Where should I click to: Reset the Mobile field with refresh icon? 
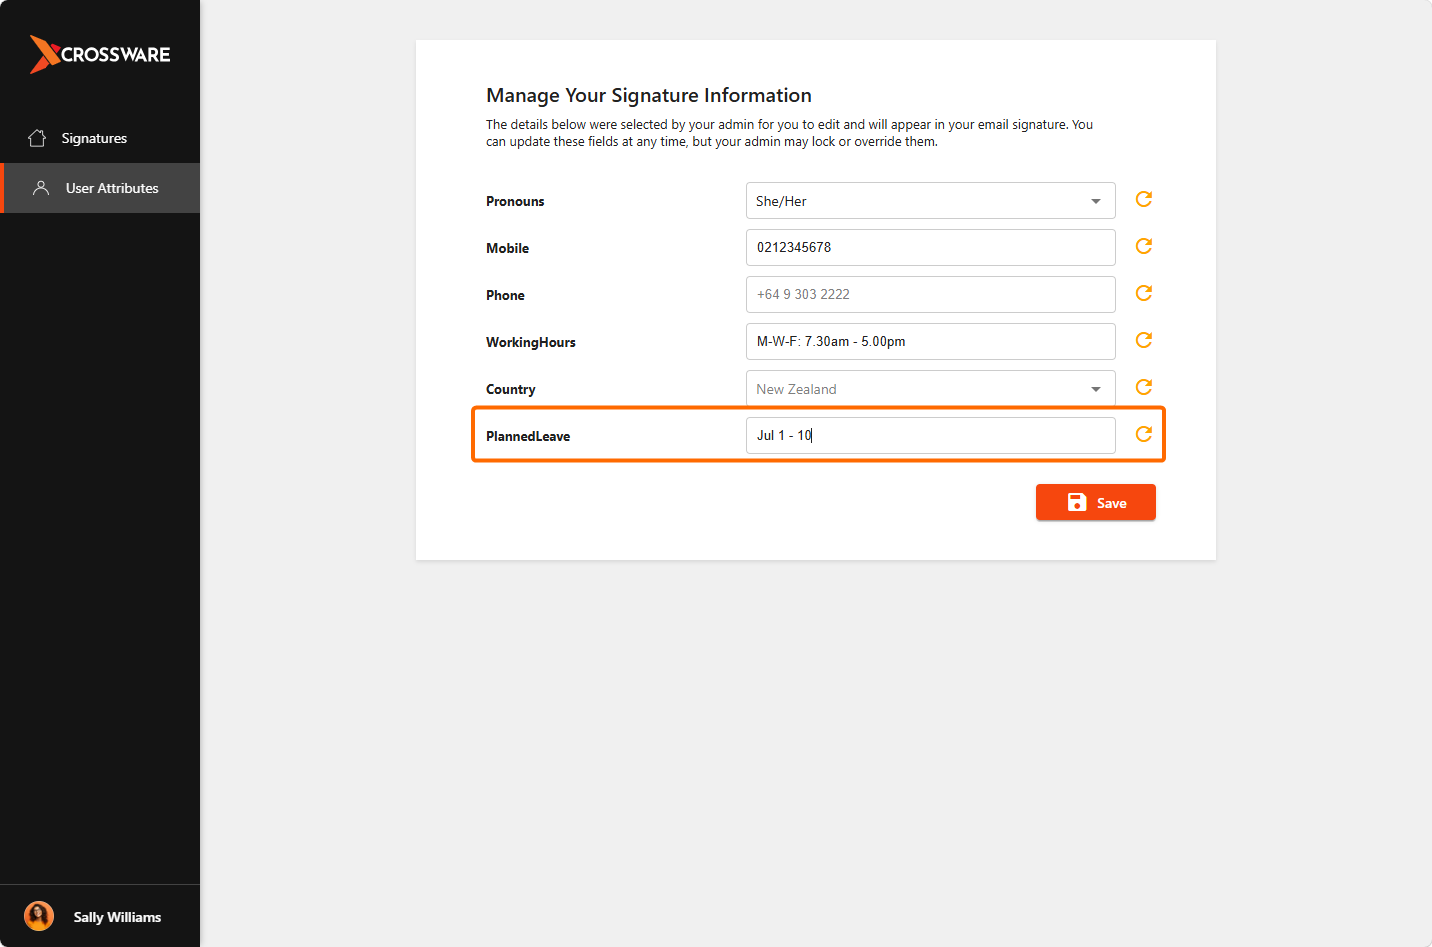[x=1144, y=246]
